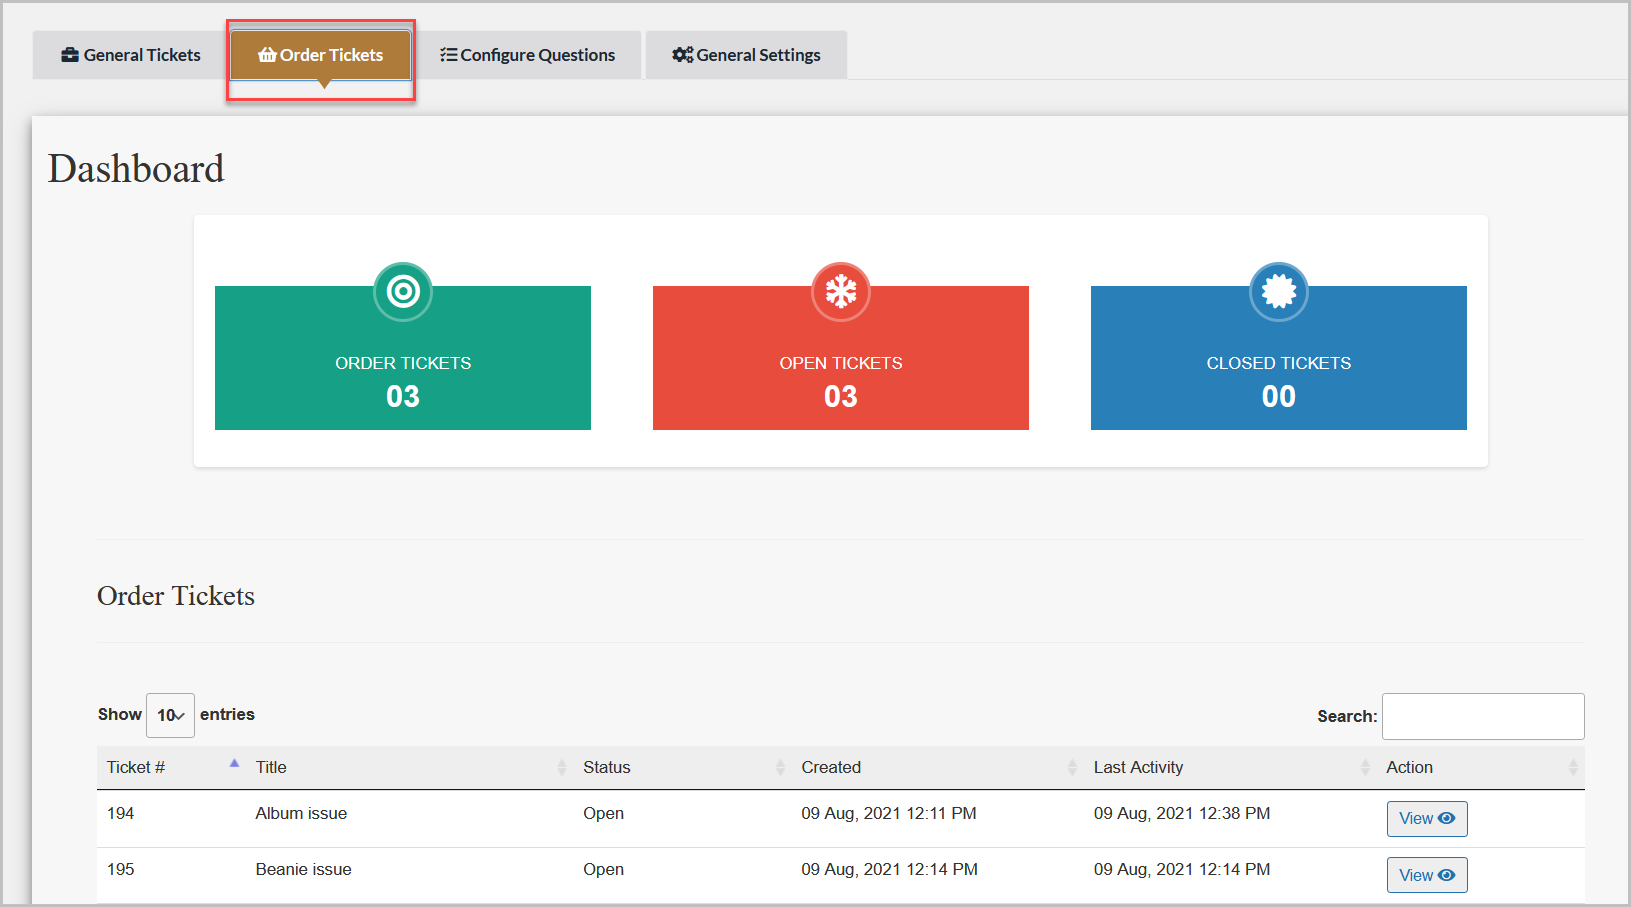Click View for the Beanie issue ticket
This screenshot has height=907, width=1631.
[1427, 874]
